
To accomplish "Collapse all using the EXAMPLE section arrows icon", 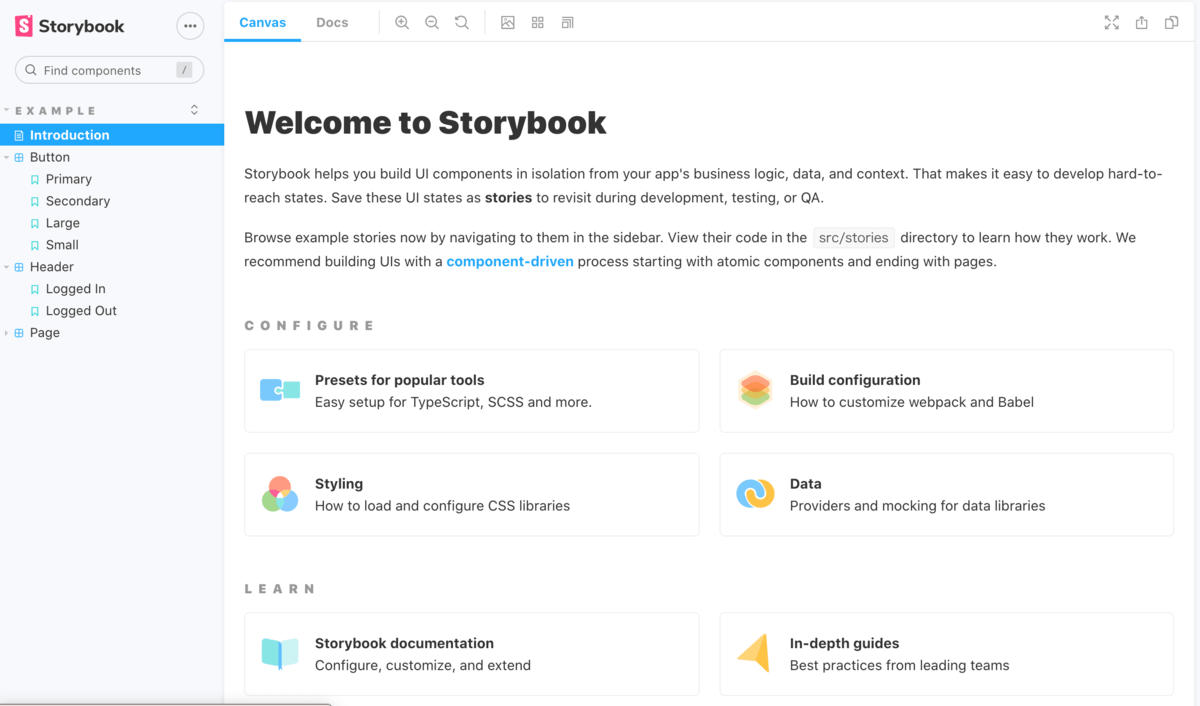I will coord(194,110).
